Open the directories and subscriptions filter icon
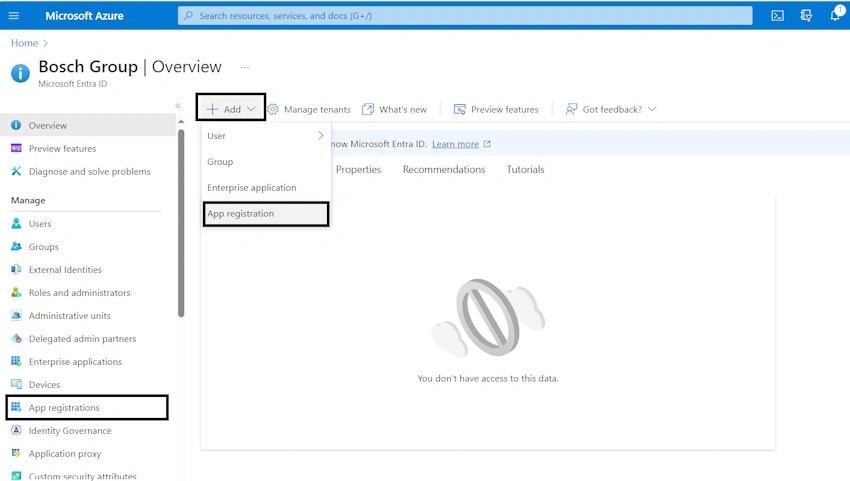 tap(806, 16)
